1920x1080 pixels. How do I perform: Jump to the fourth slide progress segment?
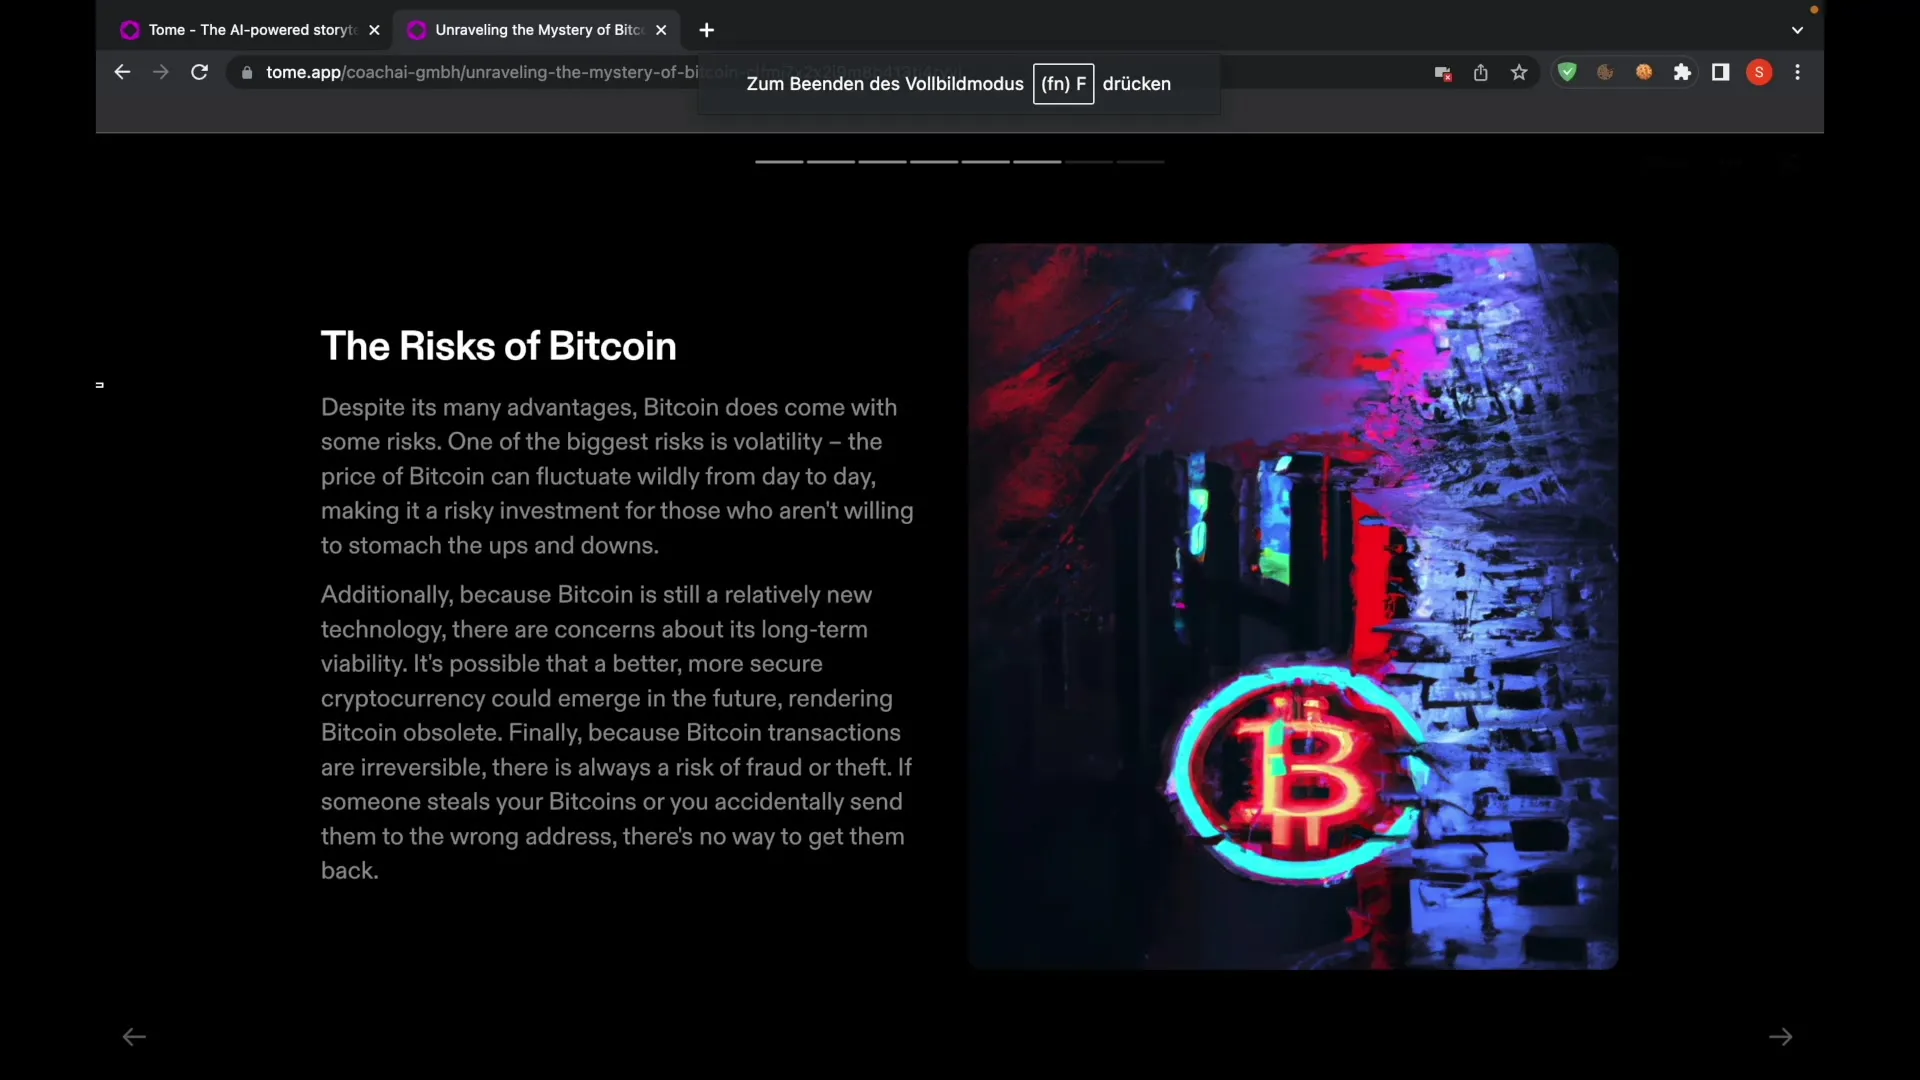pyautogui.click(x=934, y=161)
